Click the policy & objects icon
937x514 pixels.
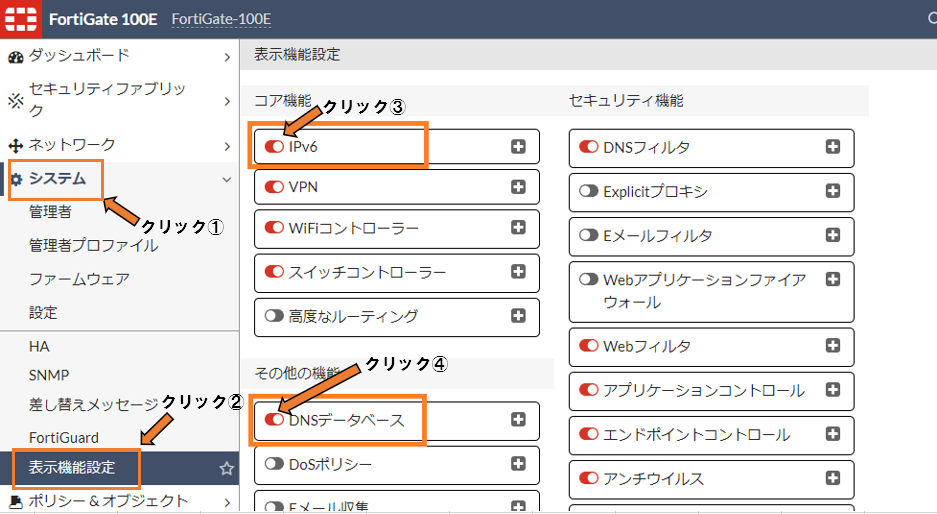pyautogui.click(x=16, y=501)
